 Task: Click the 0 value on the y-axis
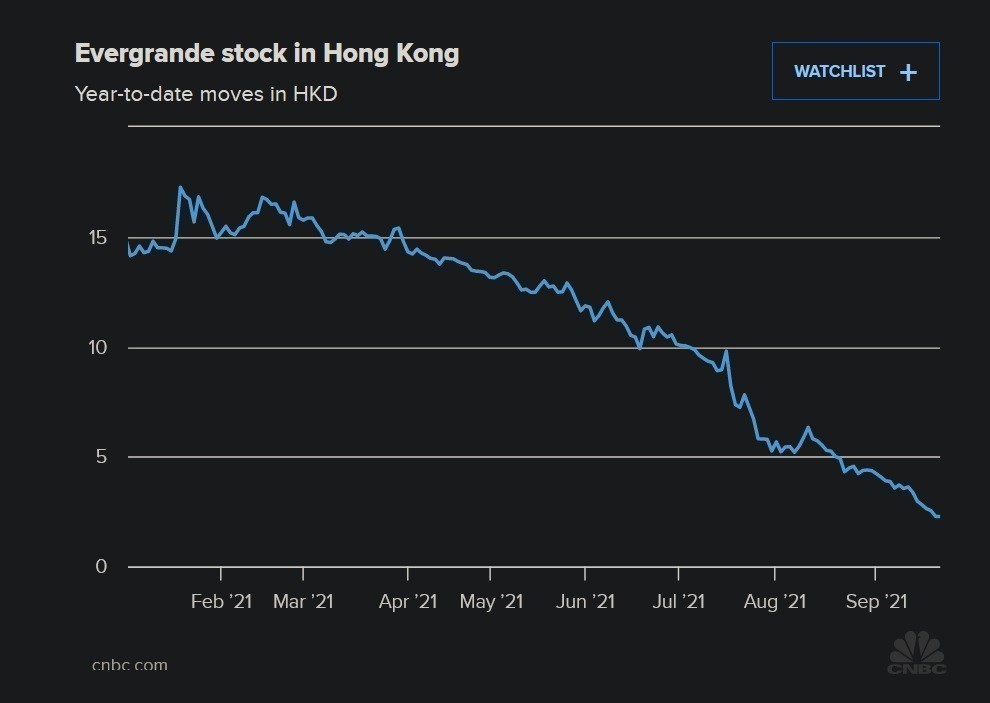click(102, 567)
